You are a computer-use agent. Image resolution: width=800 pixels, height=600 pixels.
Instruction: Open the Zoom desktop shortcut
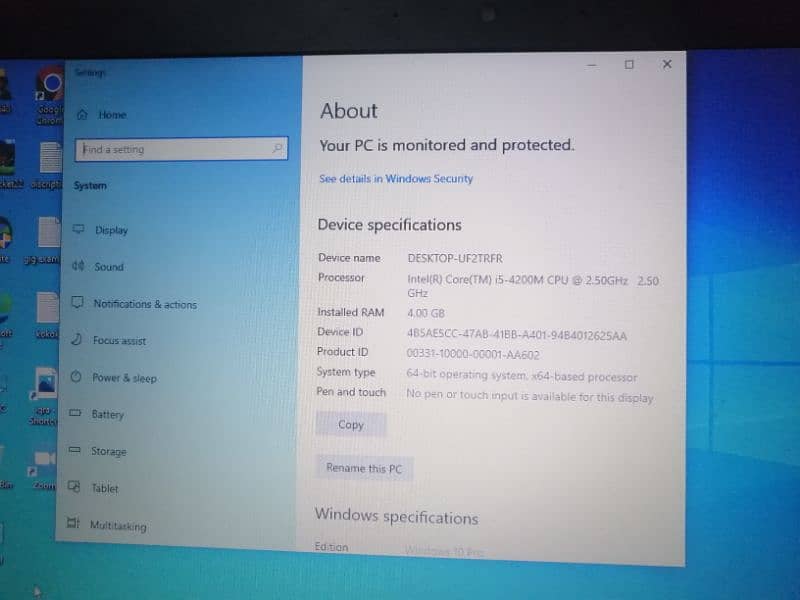tap(44, 470)
